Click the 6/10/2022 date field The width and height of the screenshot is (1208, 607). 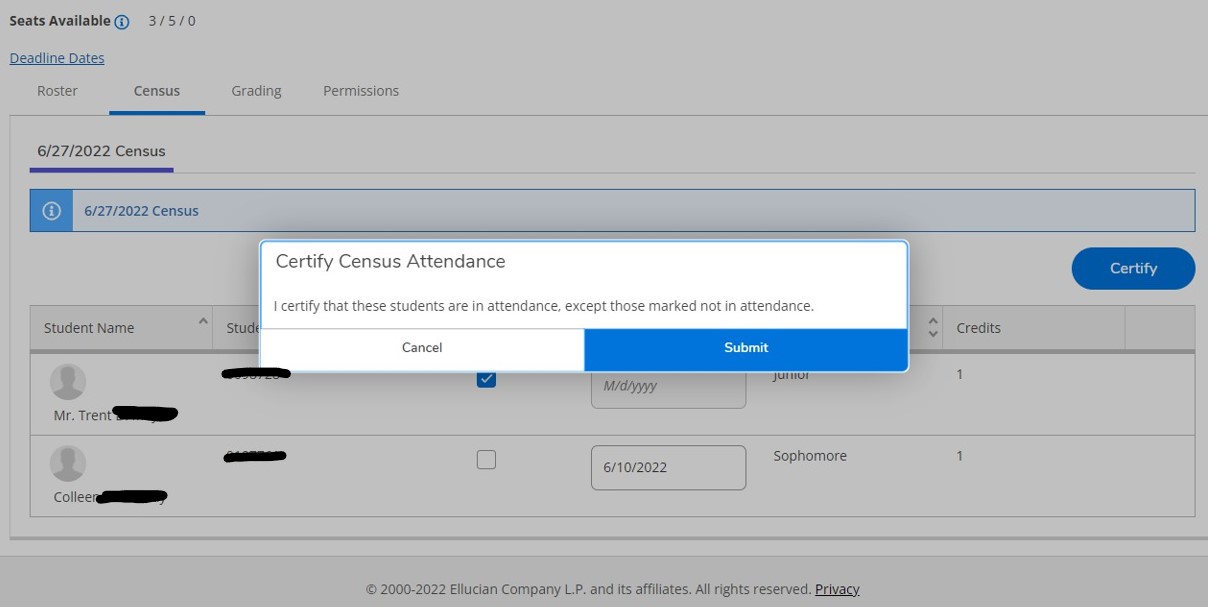pyautogui.click(x=668, y=468)
